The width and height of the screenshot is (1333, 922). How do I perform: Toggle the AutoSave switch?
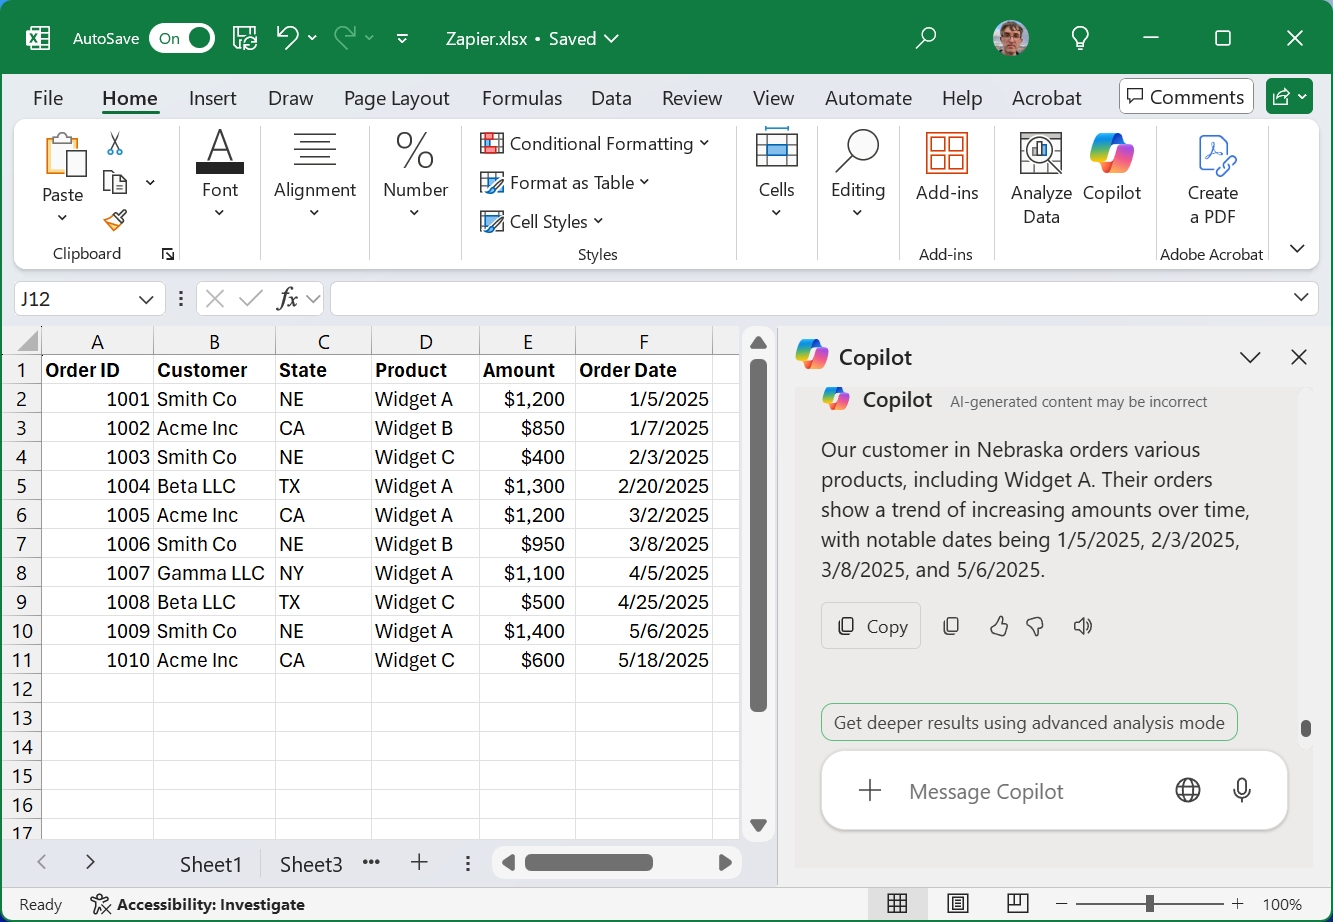(x=182, y=38)
